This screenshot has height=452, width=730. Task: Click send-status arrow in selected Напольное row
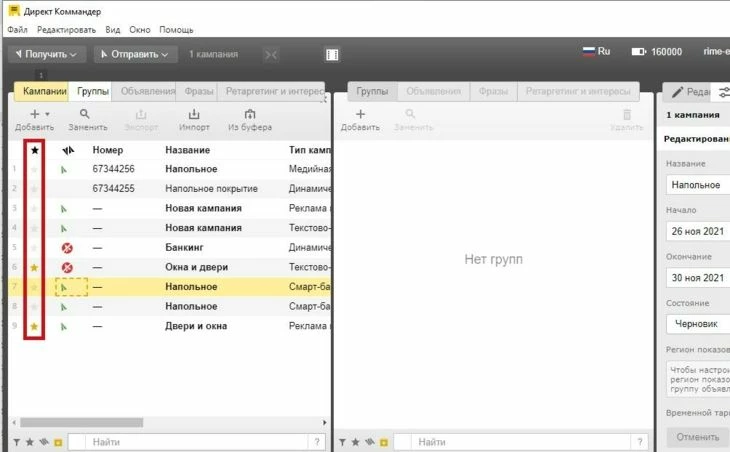coord(64,288)
